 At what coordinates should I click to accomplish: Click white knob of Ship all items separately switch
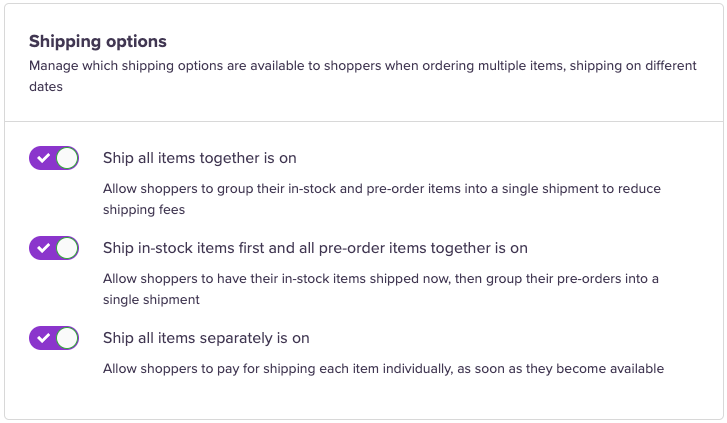(67, 338)
